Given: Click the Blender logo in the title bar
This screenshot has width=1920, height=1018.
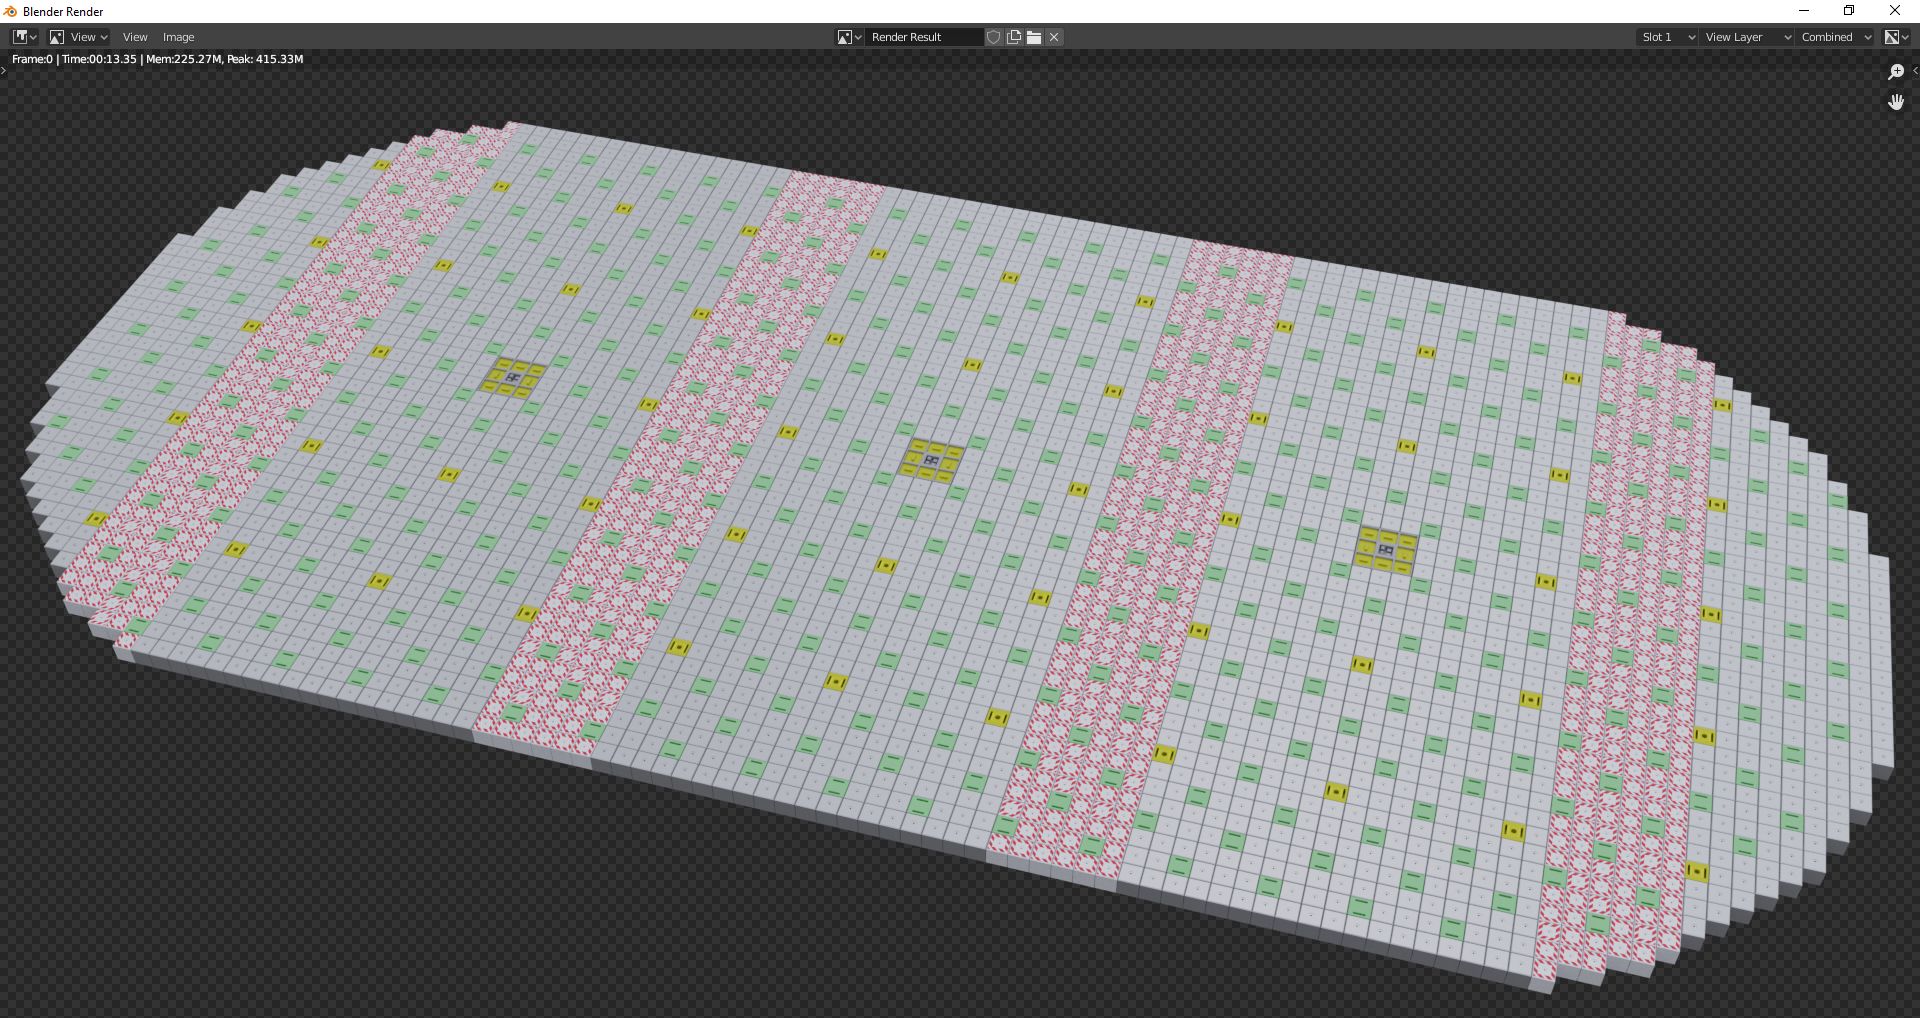Looking at the screenshot, I should pos(11,11).
